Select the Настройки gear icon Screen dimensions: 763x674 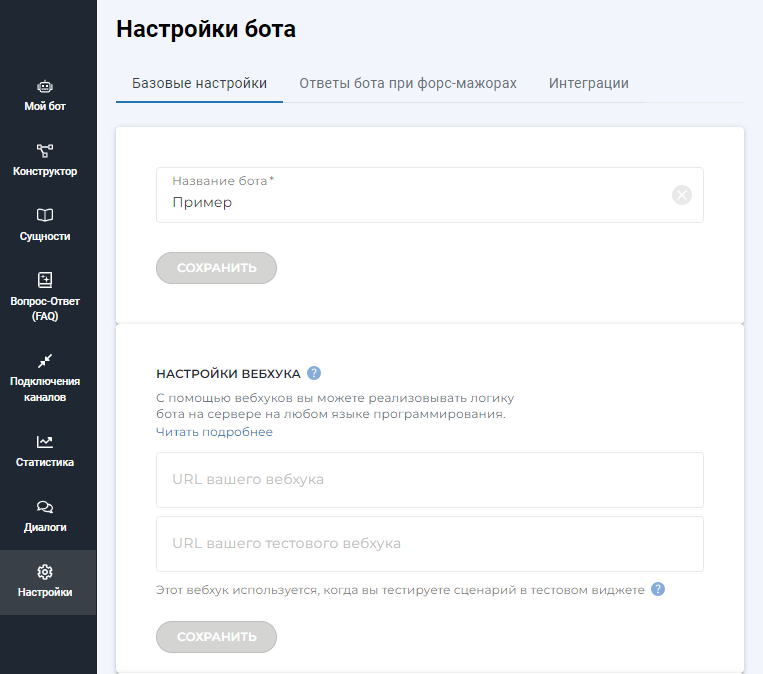(45, 572)
